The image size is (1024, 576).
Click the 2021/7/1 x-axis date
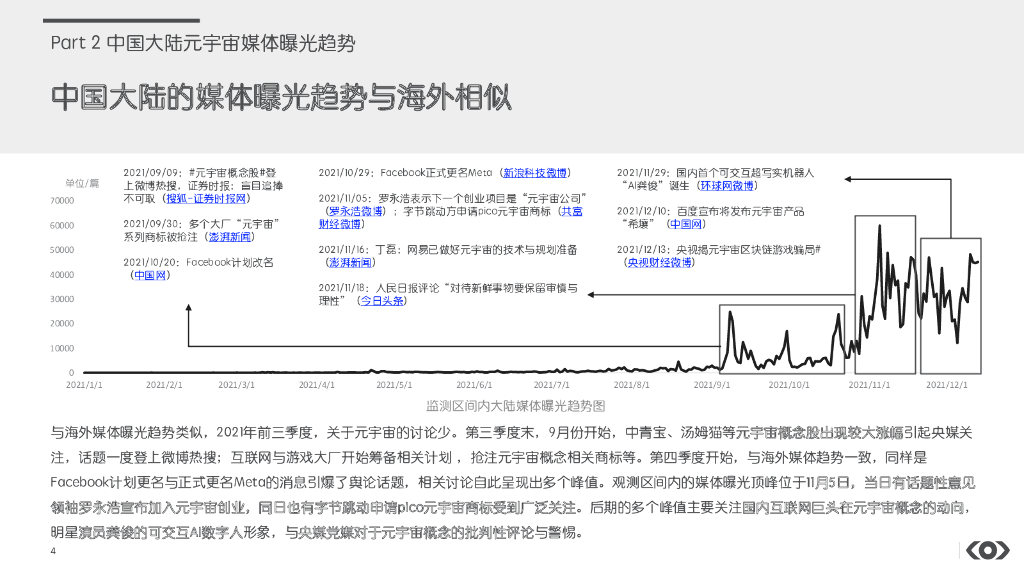[x=551, y=385]
